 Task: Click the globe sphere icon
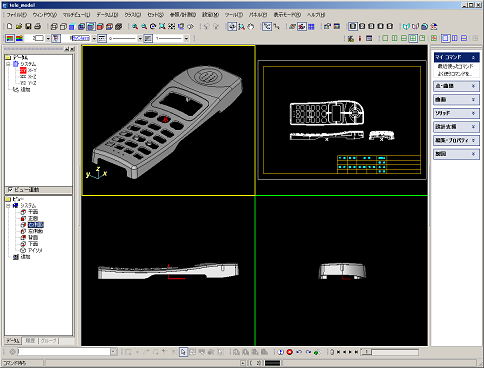point(424,26)
